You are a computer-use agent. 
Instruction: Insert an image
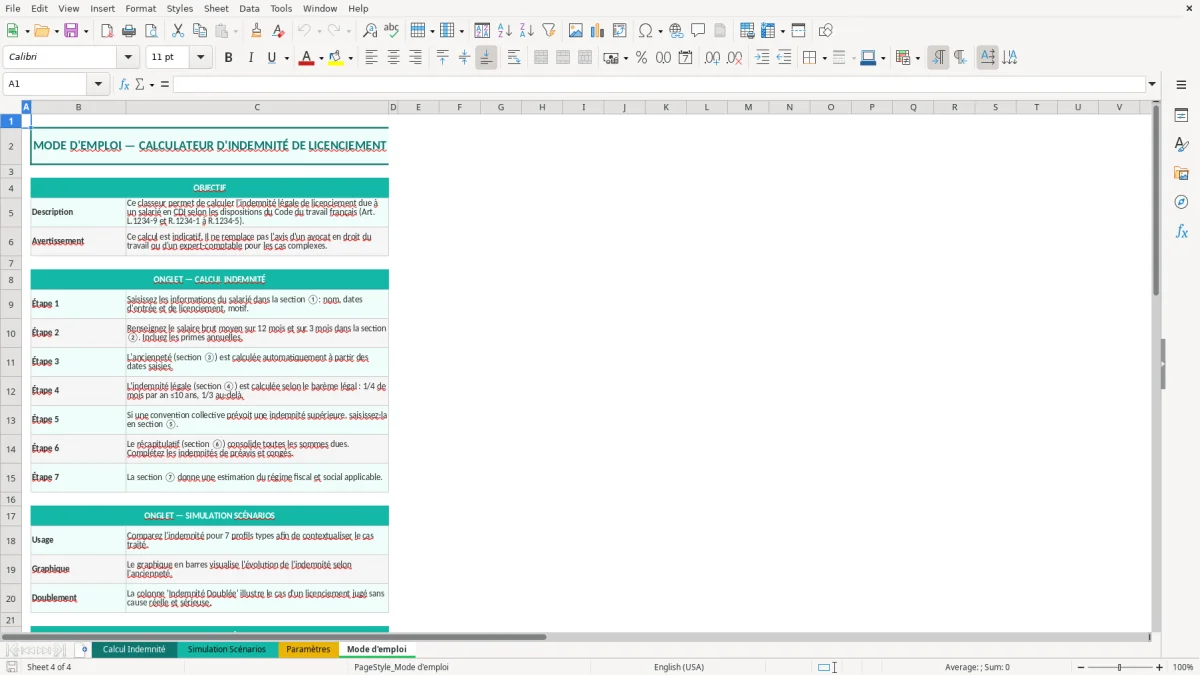pyautogui.click(x=576, y=31)
